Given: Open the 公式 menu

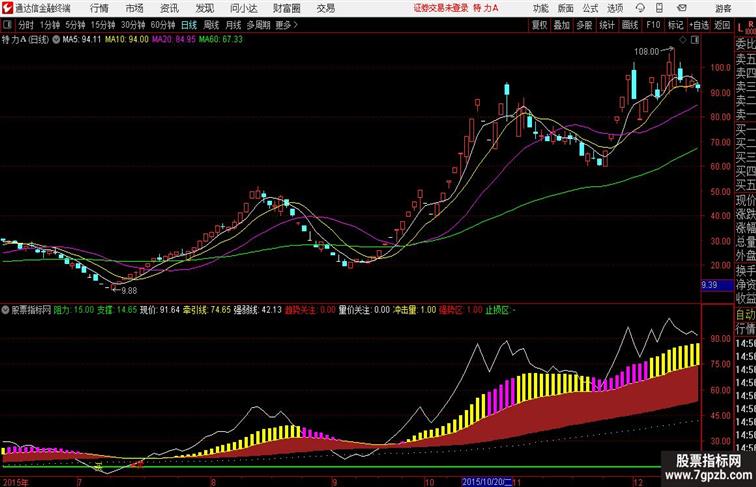Looking at the screenshot, I should click(590, 8).
